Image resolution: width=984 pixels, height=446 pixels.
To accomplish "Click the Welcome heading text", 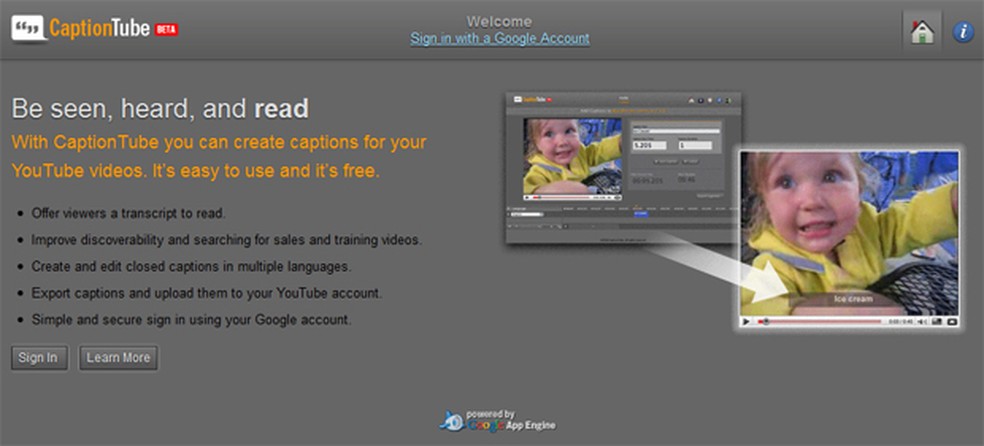I will tap(500, 22).
